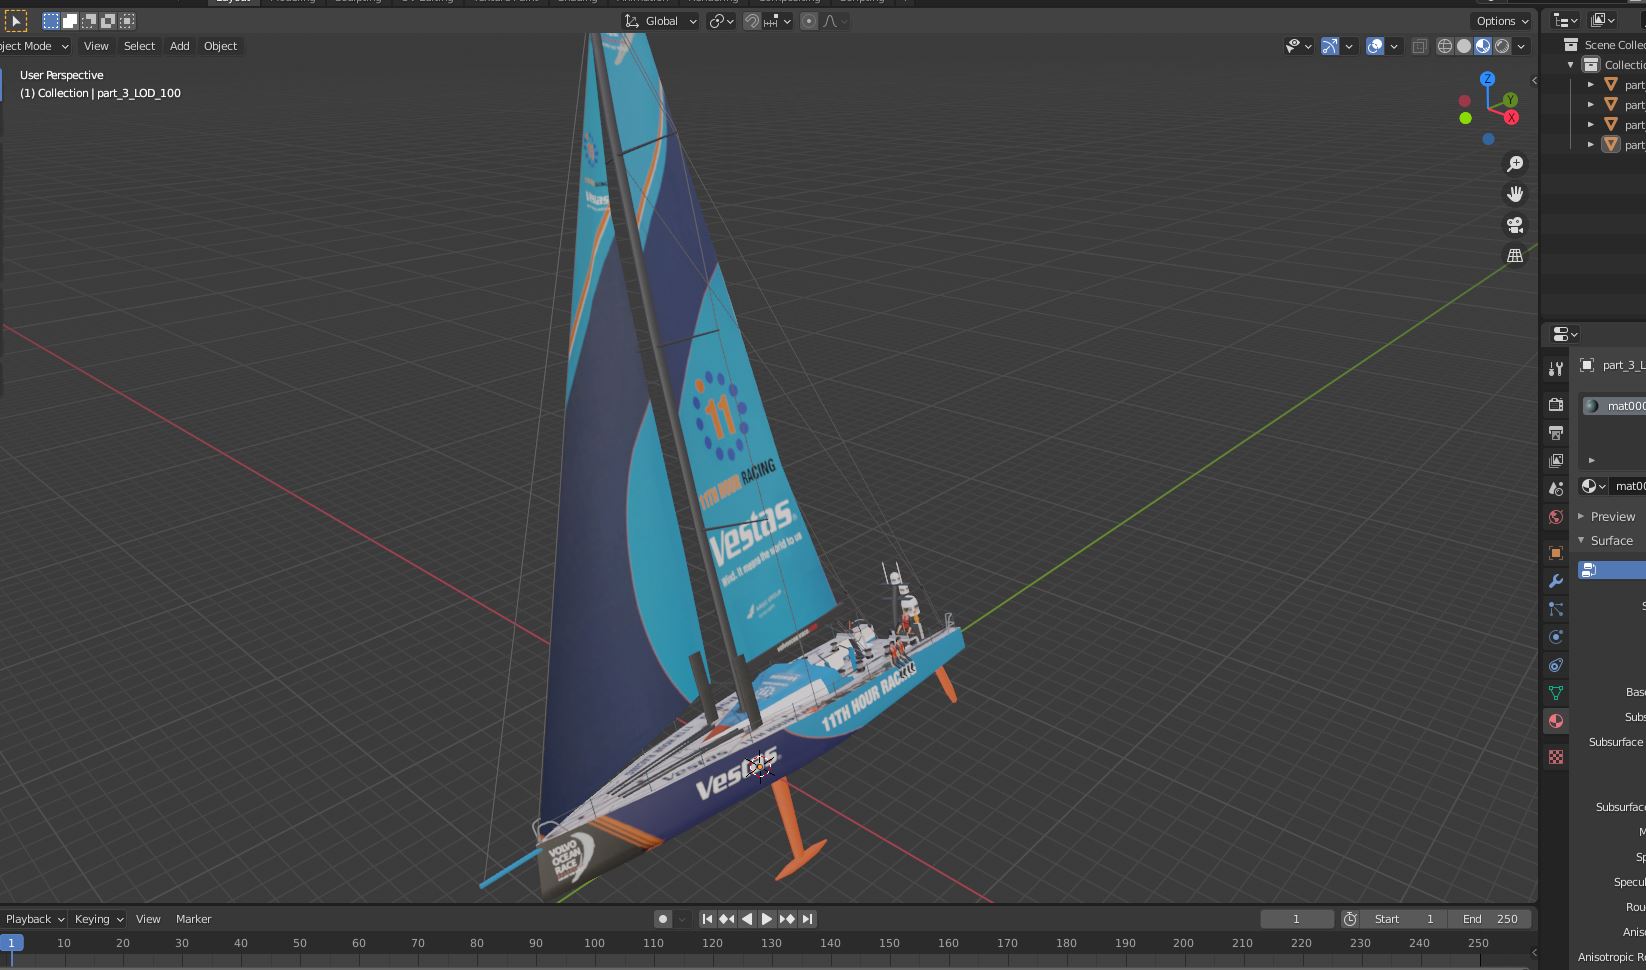Open the Material properties tab

[1556, 721]
